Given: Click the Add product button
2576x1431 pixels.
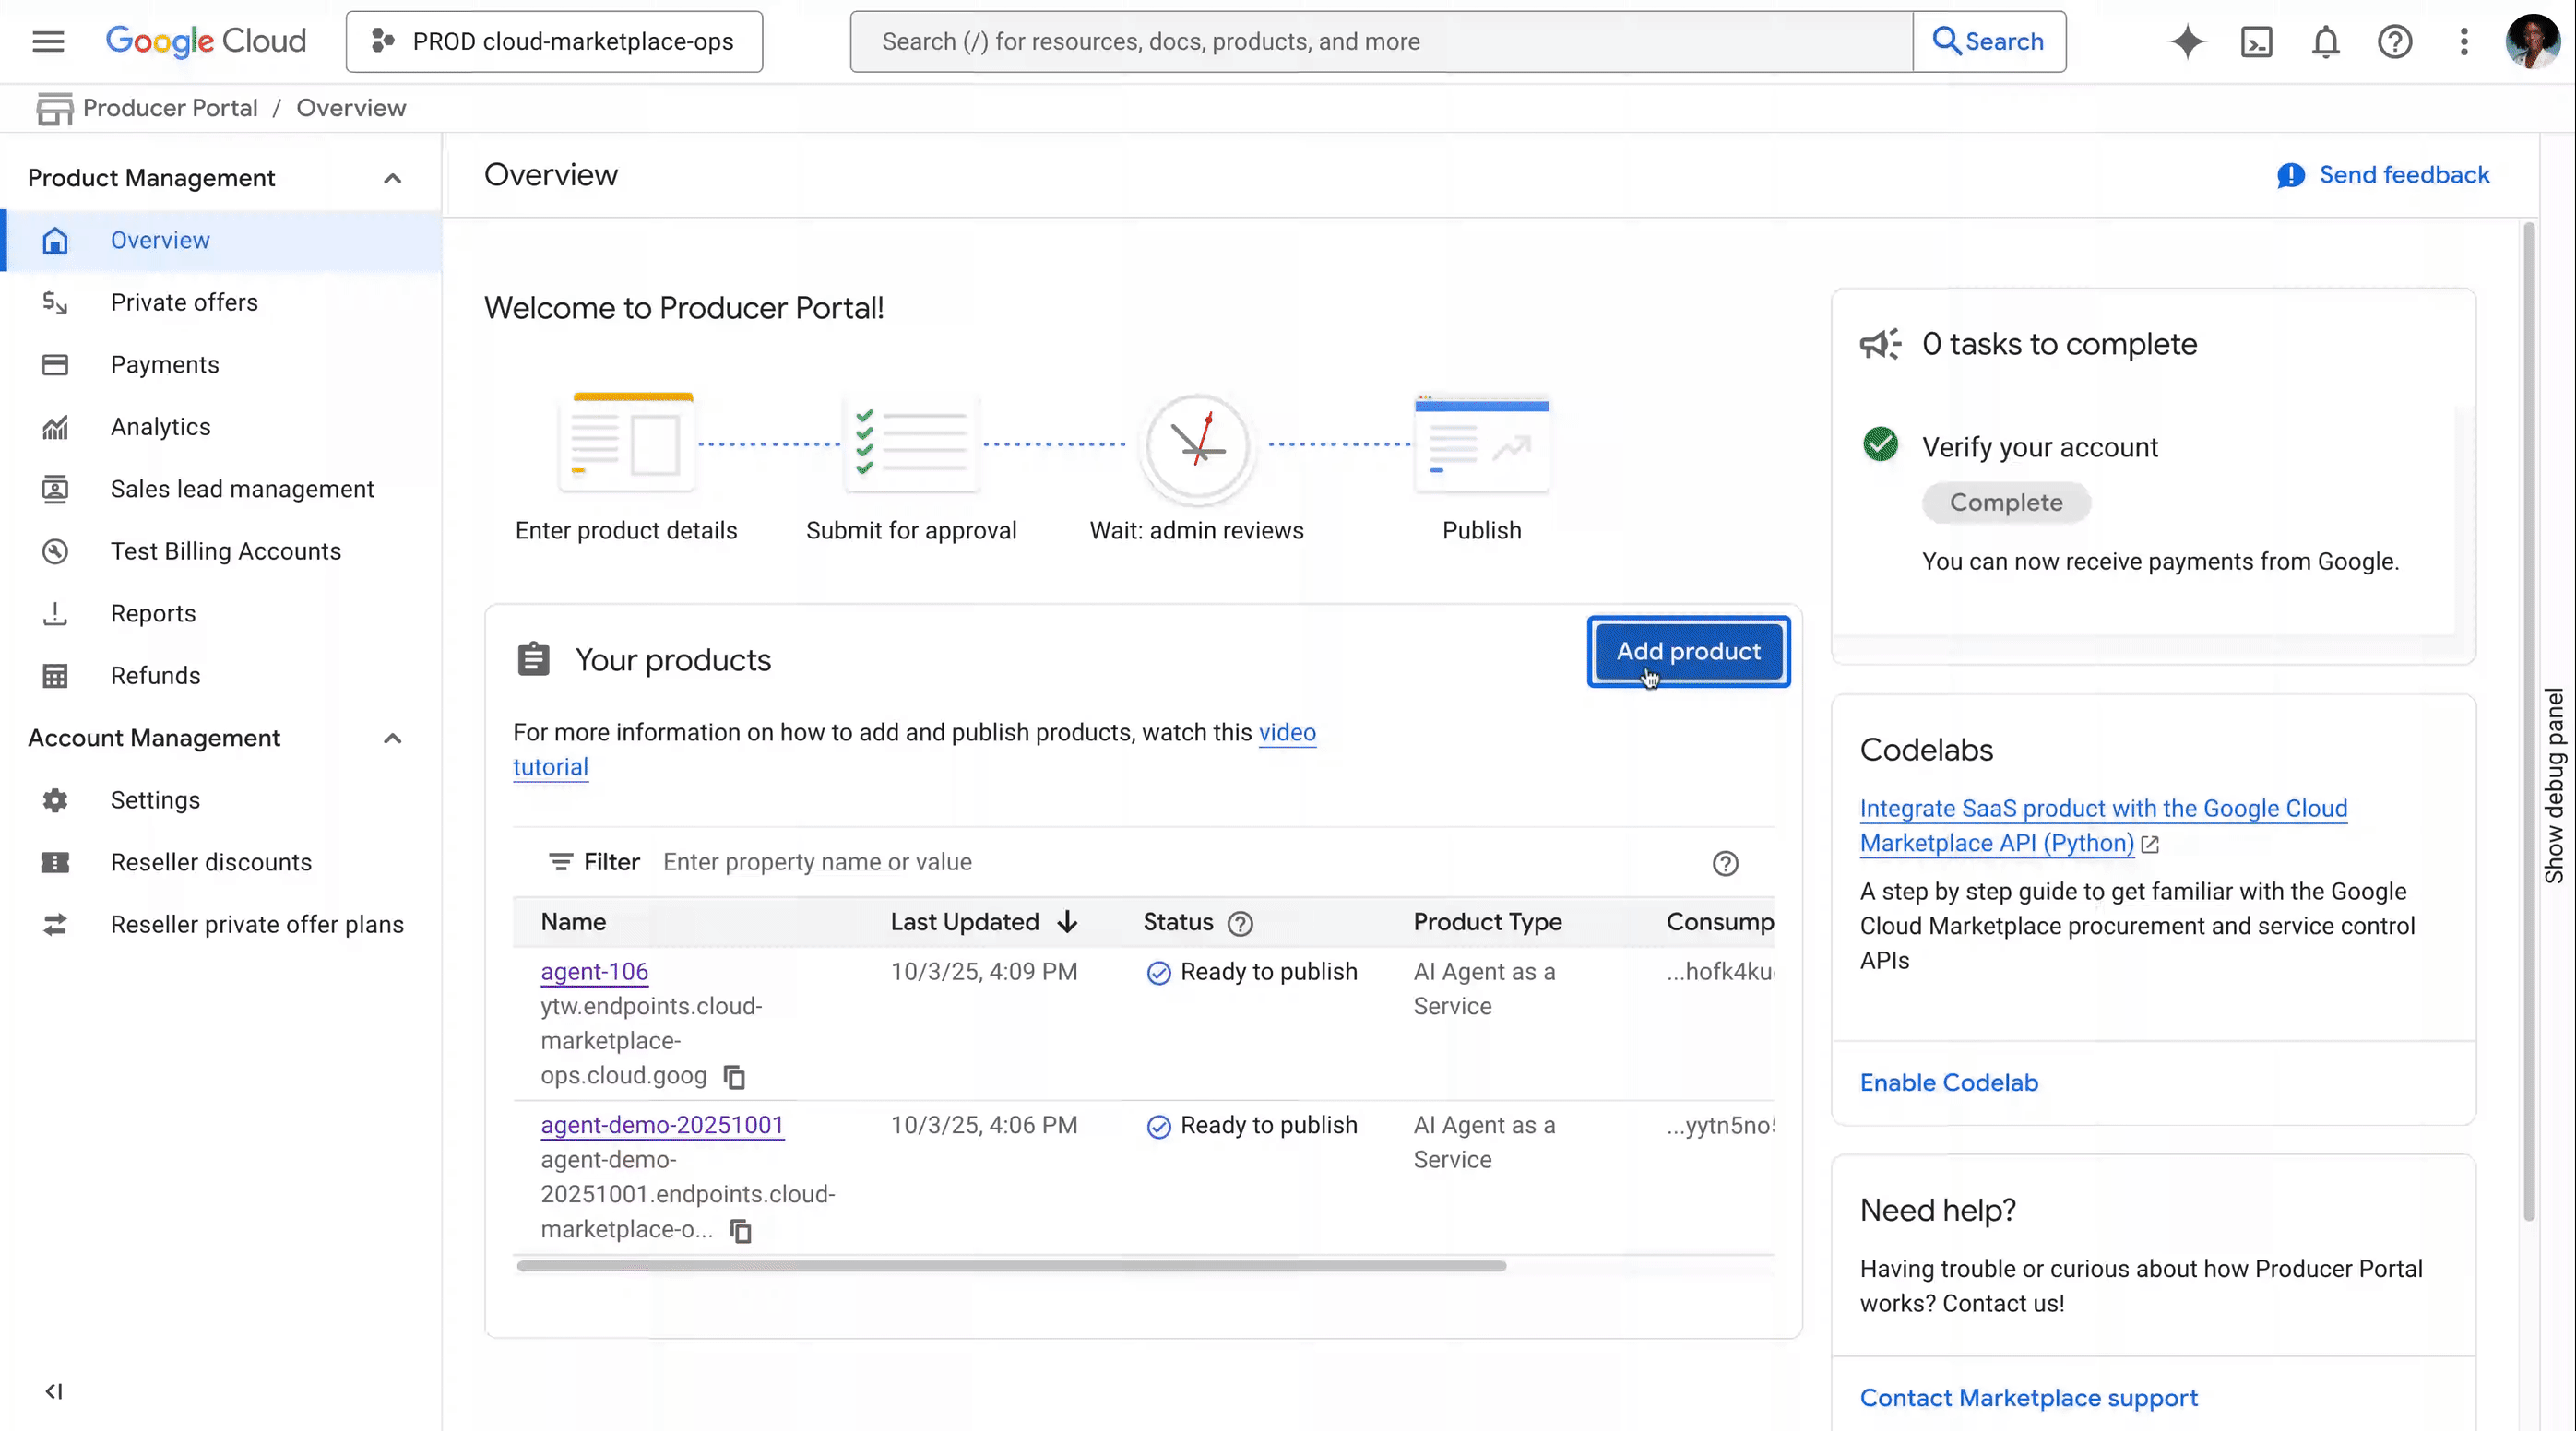Looking at the screenshot, I should pyautogui.click(x=1688, y=651).
